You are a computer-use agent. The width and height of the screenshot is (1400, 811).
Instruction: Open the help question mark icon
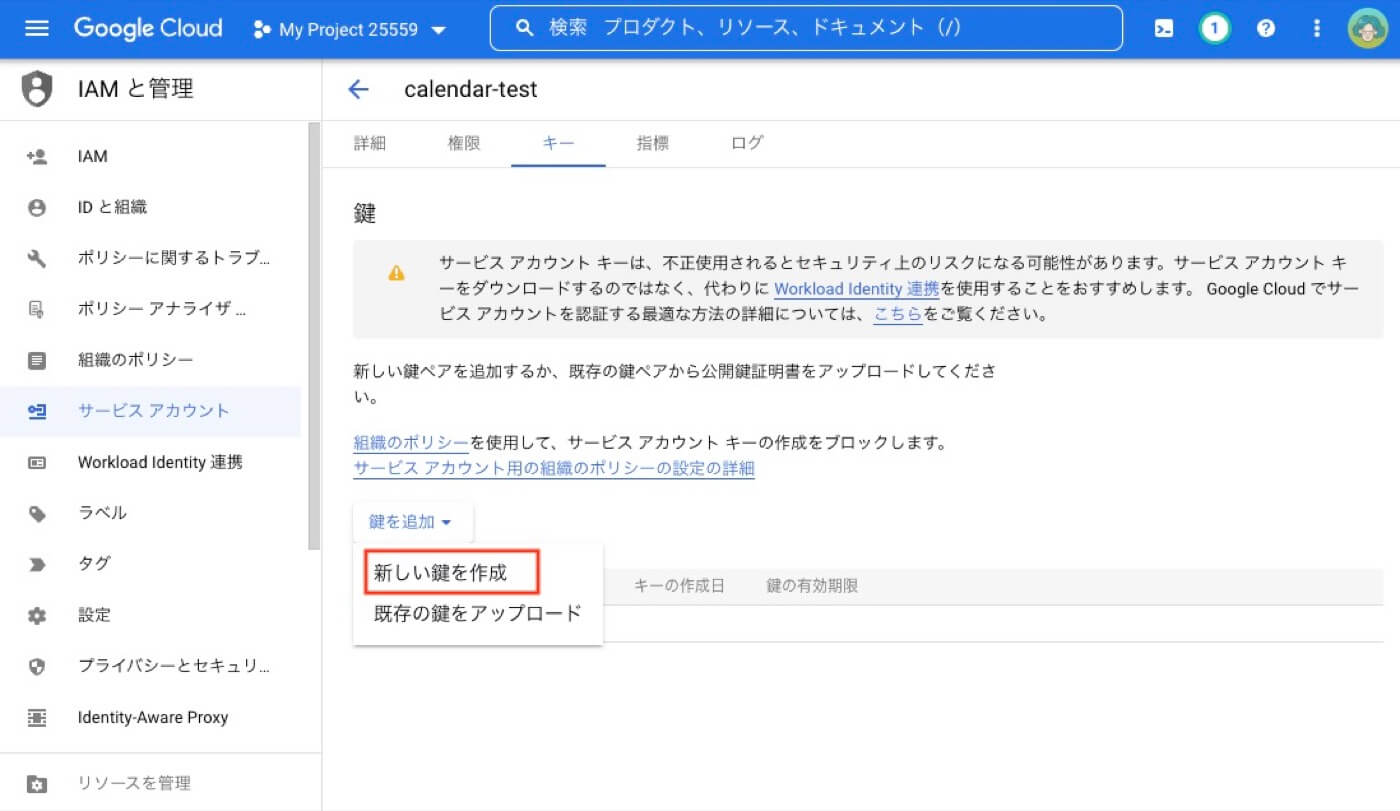pos(1266,29)
